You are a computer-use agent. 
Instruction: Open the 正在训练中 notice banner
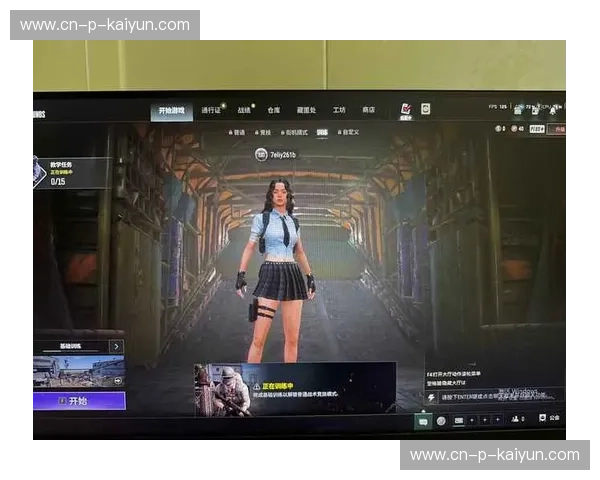click(295, 389)
